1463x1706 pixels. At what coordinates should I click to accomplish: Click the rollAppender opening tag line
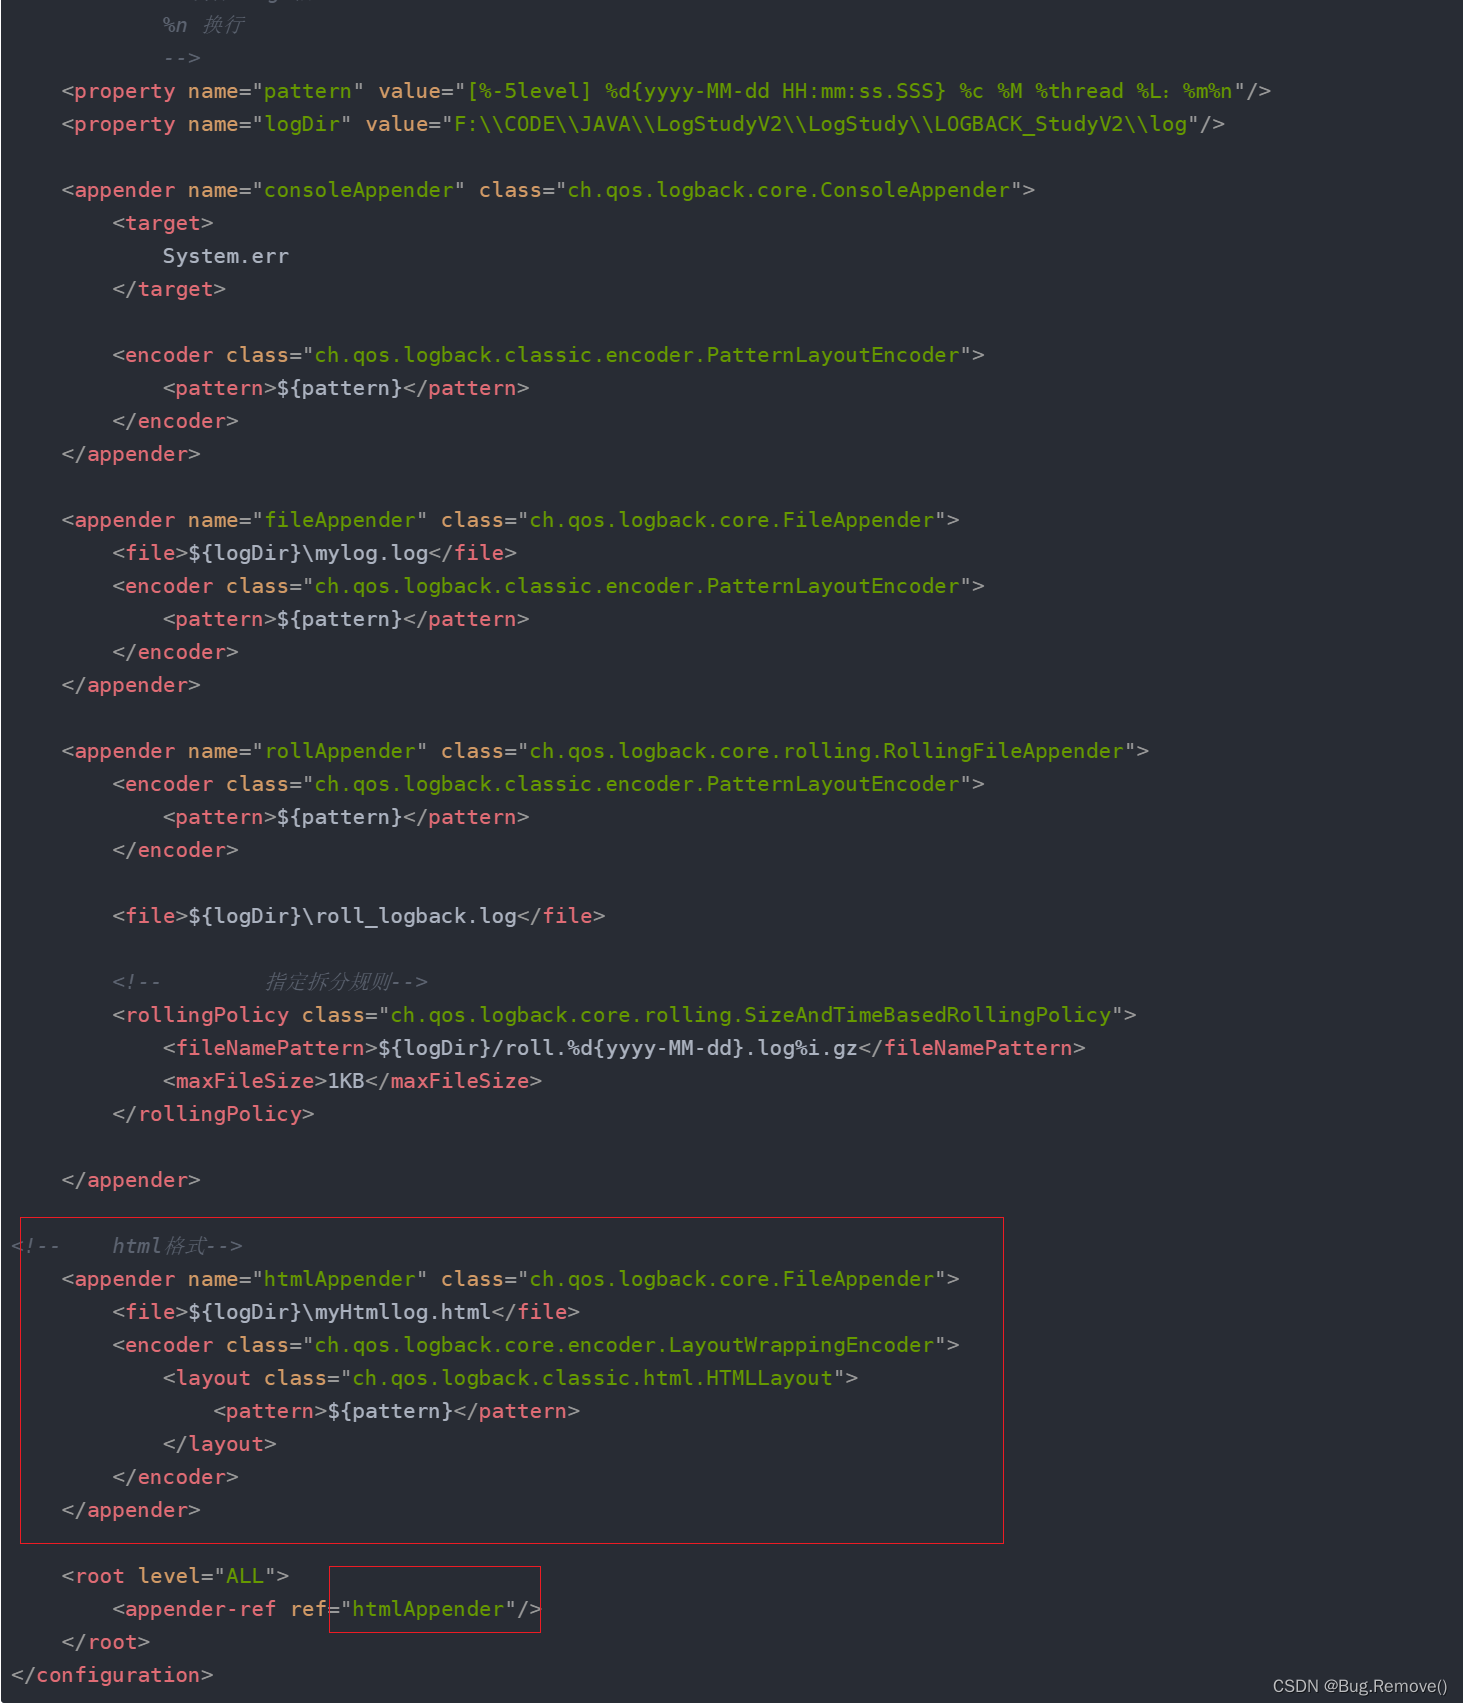pos(605,751)
